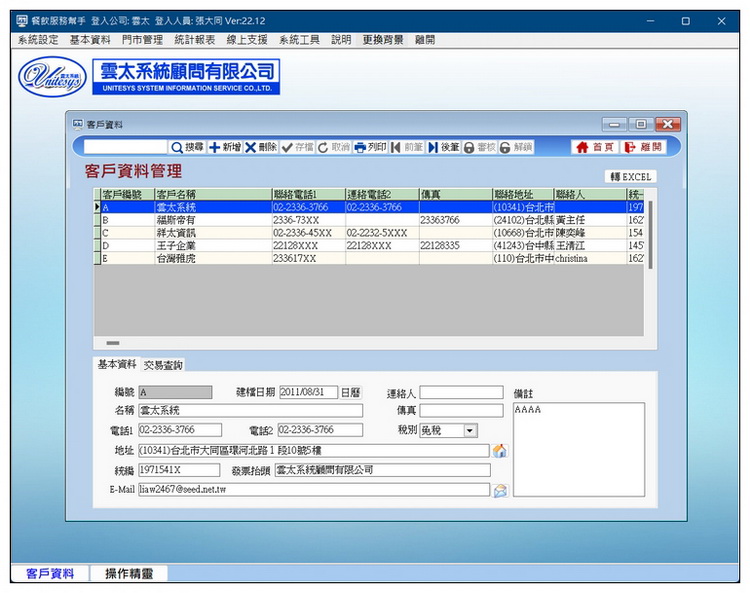
Task: Click the 地址 address input field
Action: click(314, 450)
